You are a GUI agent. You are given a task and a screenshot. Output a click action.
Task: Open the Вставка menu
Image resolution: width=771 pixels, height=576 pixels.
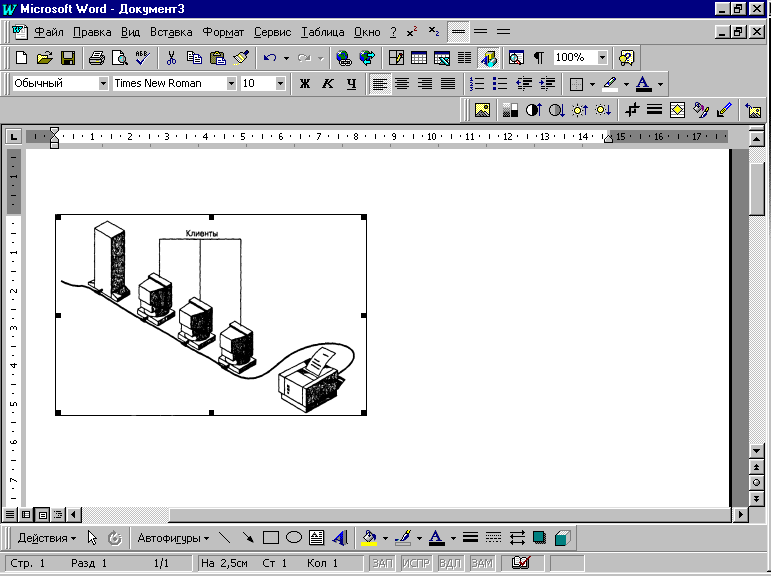[171, 32]
